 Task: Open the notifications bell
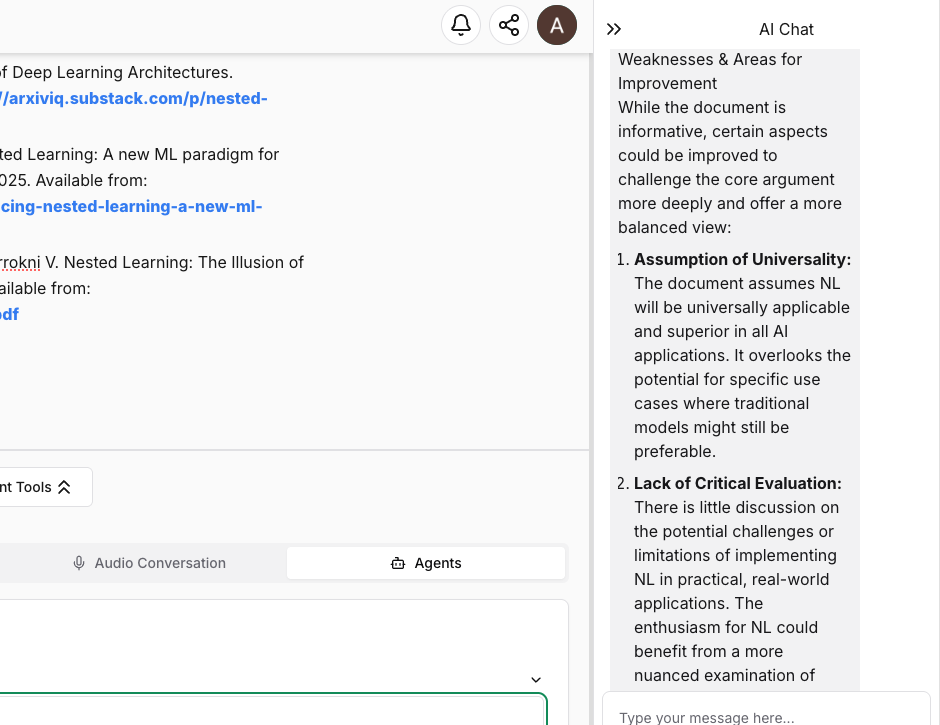pos(461,25)
